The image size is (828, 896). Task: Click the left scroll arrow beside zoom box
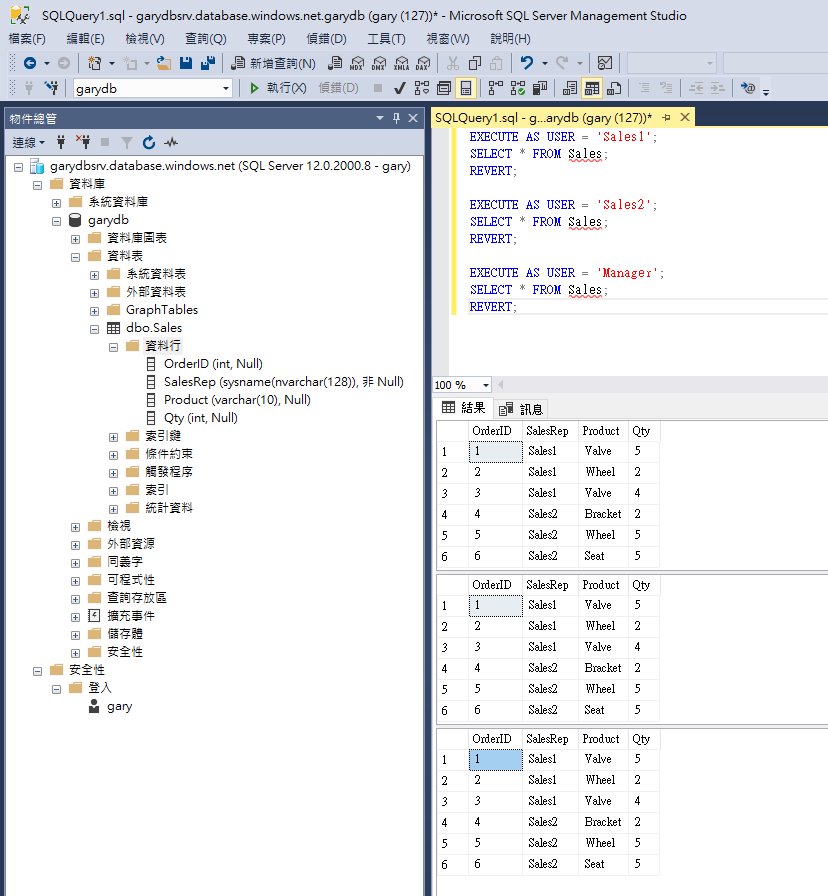[501, 385]
